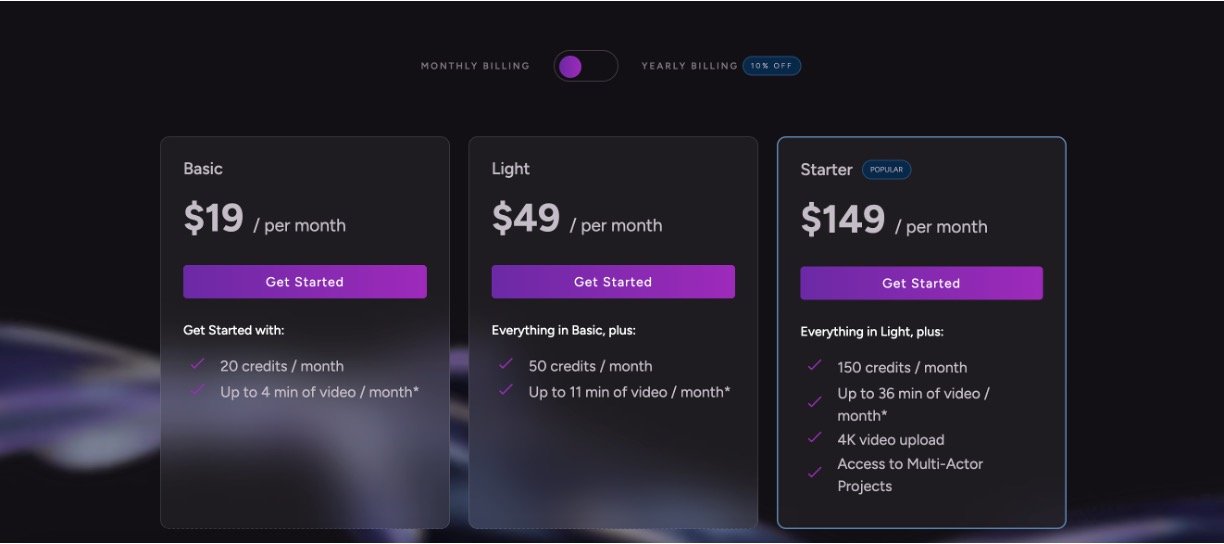Click checkmark beside 4K video upload
The width and height of the screenshot is (1224, 544).
point(814,439)
